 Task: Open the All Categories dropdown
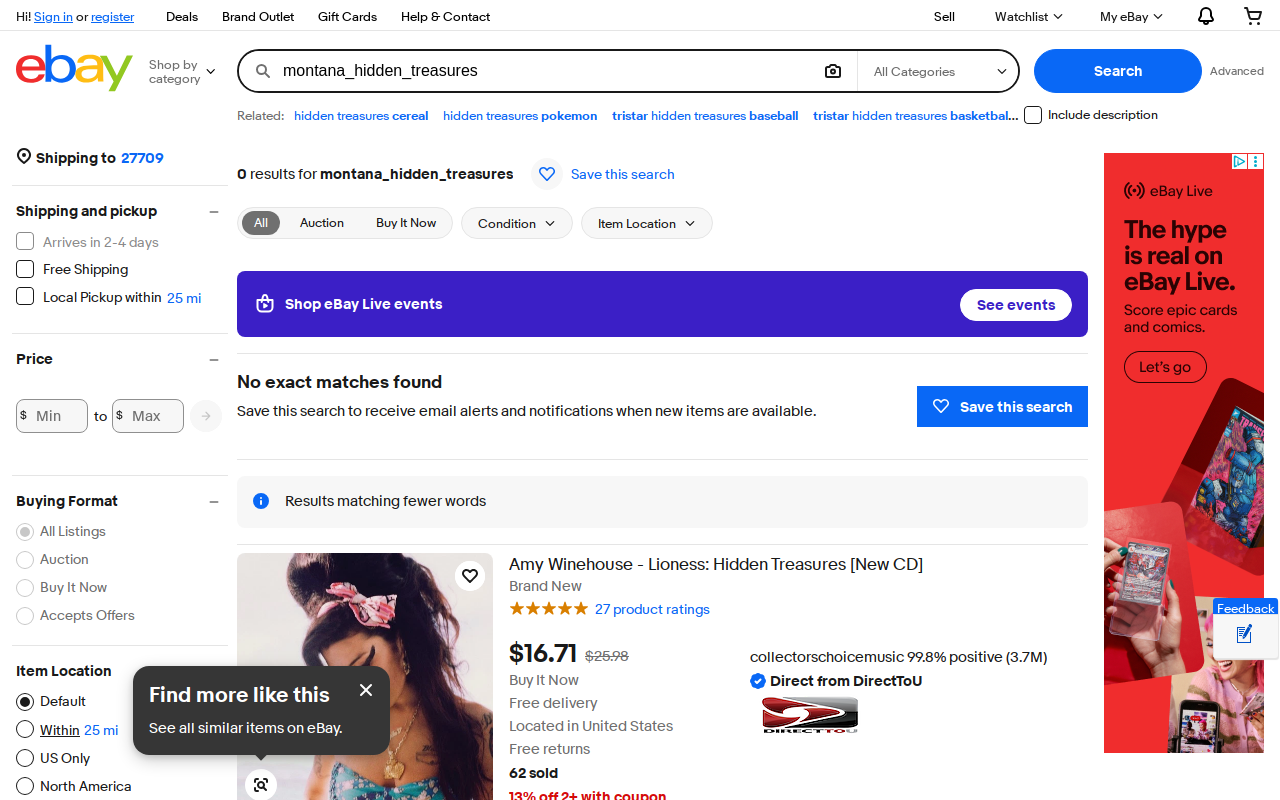click(x=939, y=72)
